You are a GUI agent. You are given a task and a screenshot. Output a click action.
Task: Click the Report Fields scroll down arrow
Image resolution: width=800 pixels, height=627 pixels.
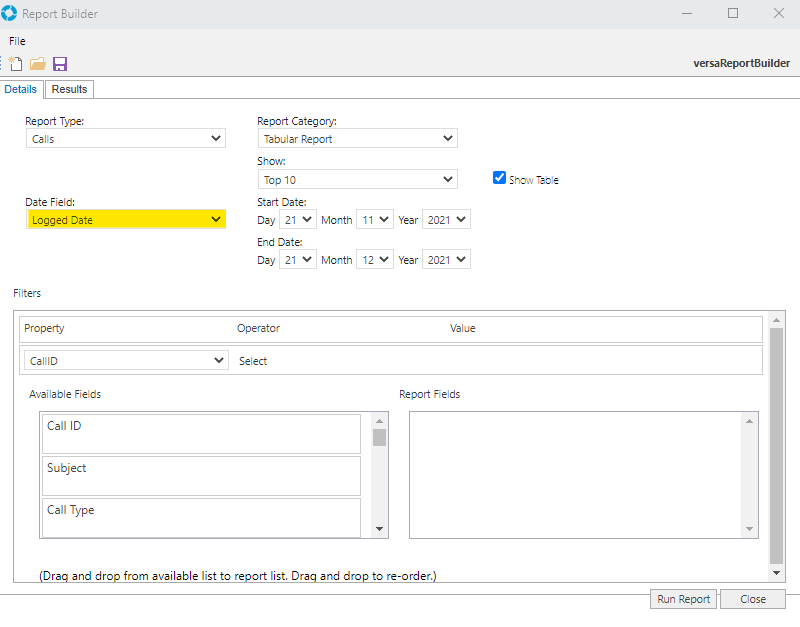click(749, 529)
